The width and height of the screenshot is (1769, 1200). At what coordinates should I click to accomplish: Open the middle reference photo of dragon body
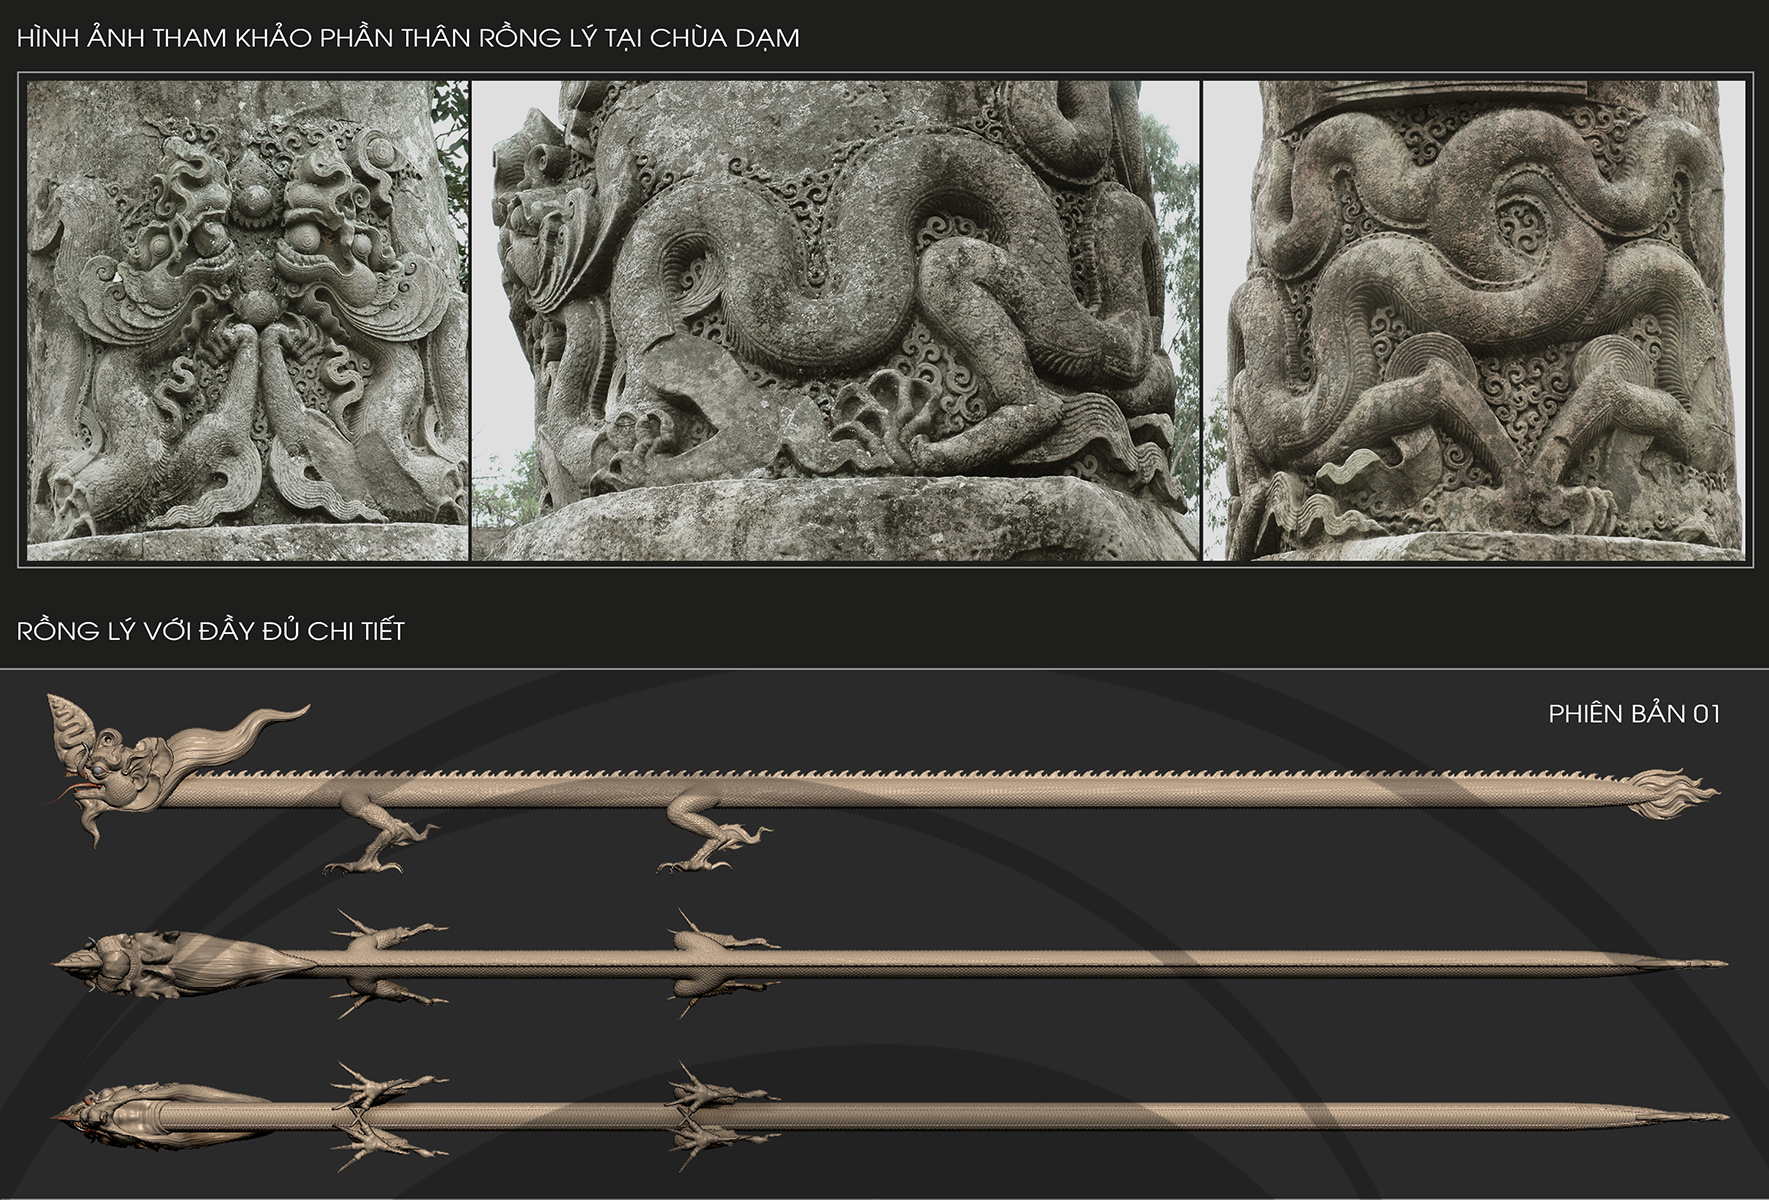point(835,320)
